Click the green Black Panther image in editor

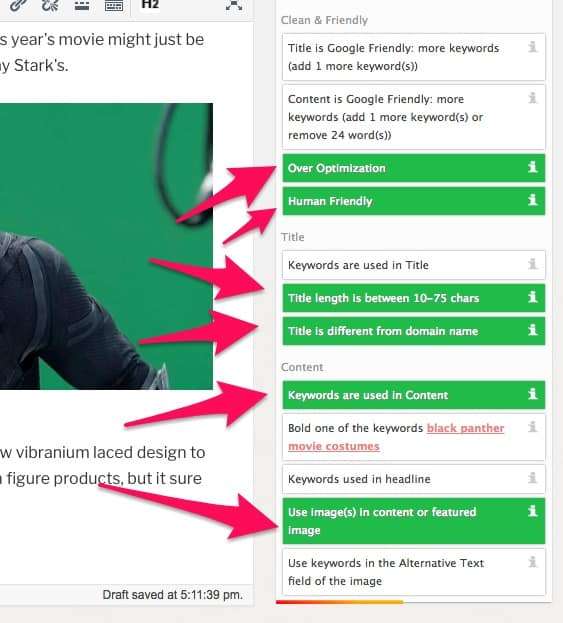(x=106, y=246)
